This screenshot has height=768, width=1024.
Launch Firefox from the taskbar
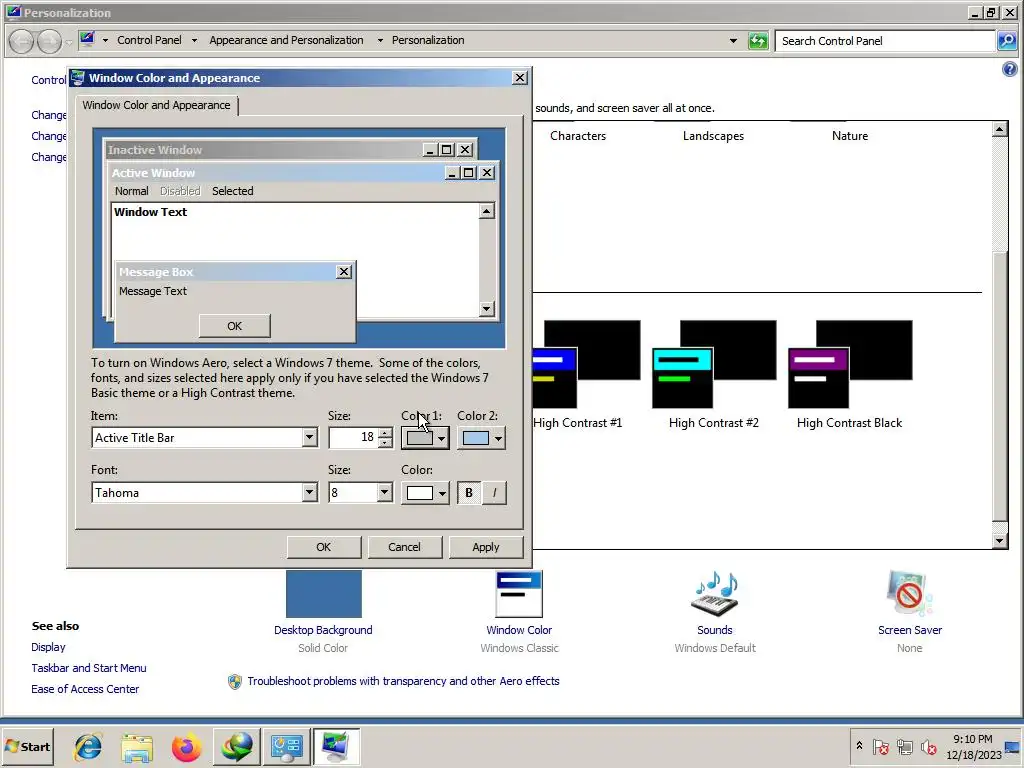pos(186,747)
